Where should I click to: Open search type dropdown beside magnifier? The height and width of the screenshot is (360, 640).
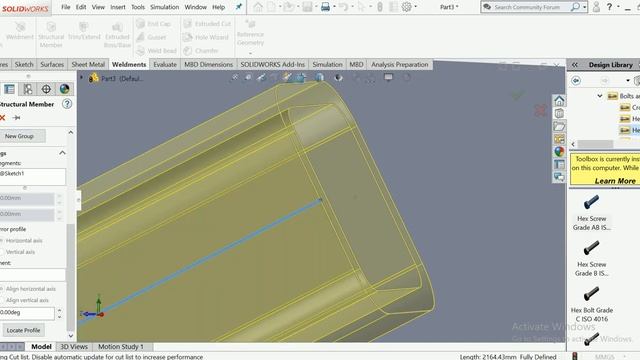tap(584, 7)
